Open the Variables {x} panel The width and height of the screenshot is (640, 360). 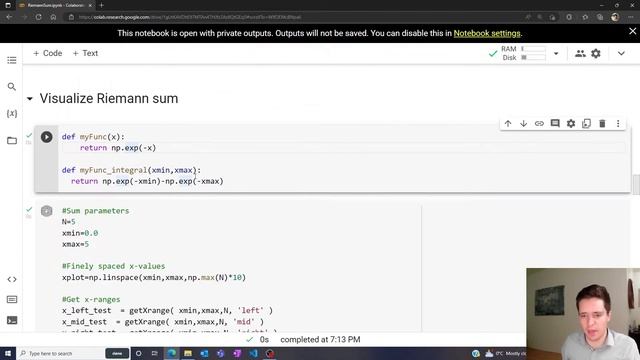[x=12, y=113]
